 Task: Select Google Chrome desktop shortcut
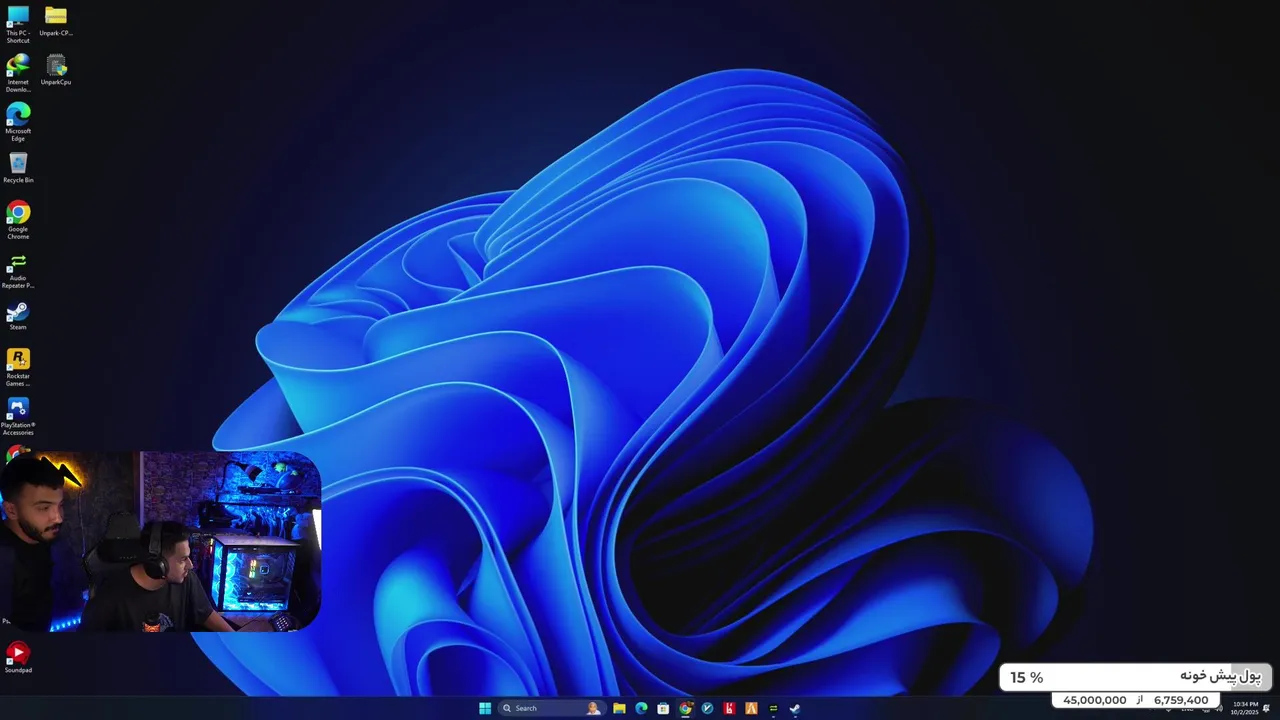pos(18,220)
